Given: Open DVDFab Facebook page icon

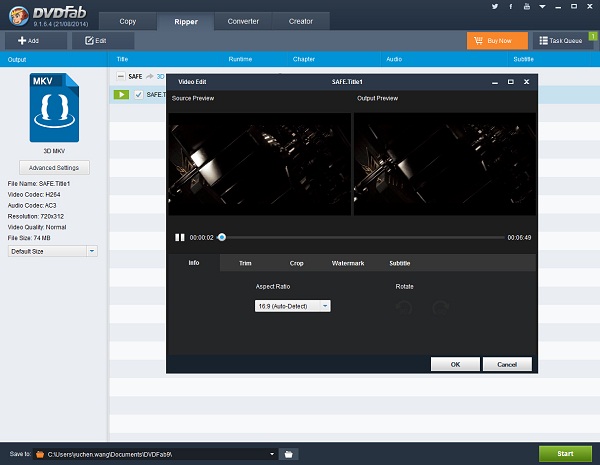Looking at the screenshot, I should (x=510, y=7).
